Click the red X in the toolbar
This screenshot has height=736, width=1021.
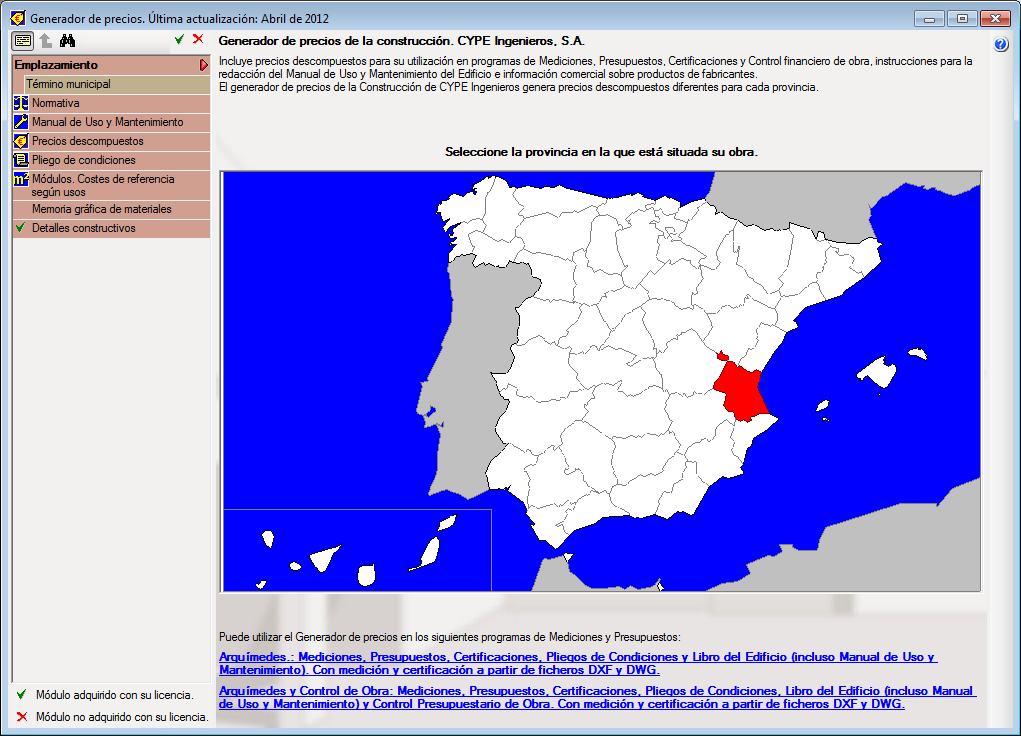[198, 39]
